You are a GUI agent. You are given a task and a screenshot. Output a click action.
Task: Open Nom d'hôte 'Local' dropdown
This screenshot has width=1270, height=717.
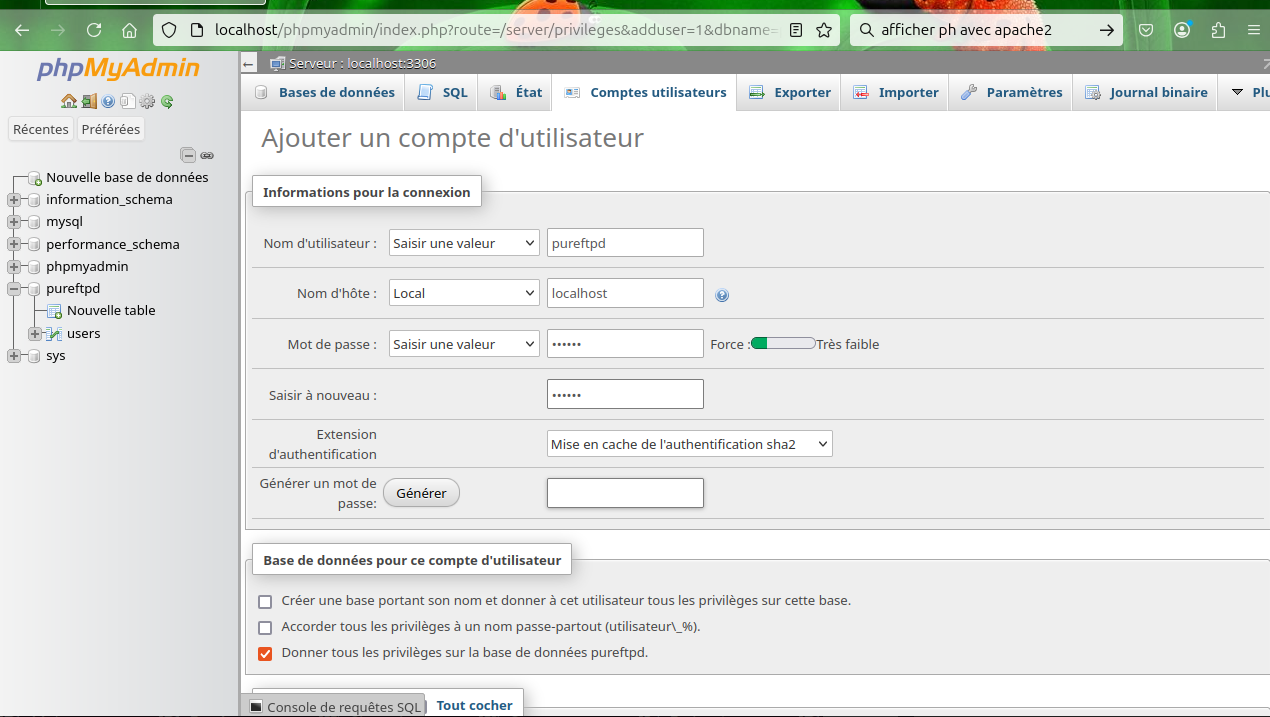(464, 293)
